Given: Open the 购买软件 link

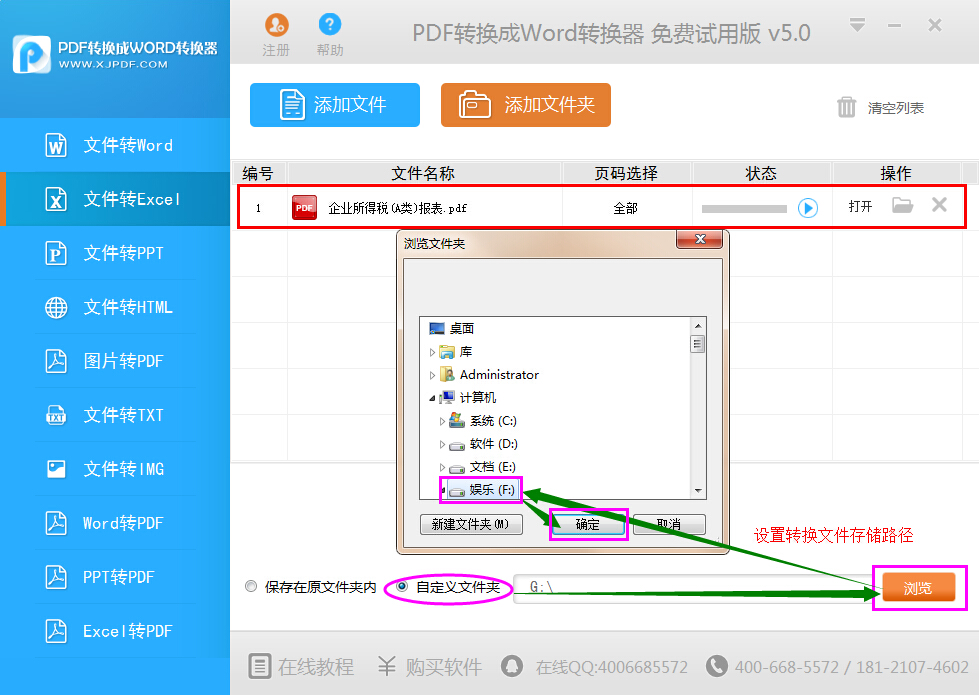Looking at the screenshot, I should pyautogui.click(x=430, y=666).
